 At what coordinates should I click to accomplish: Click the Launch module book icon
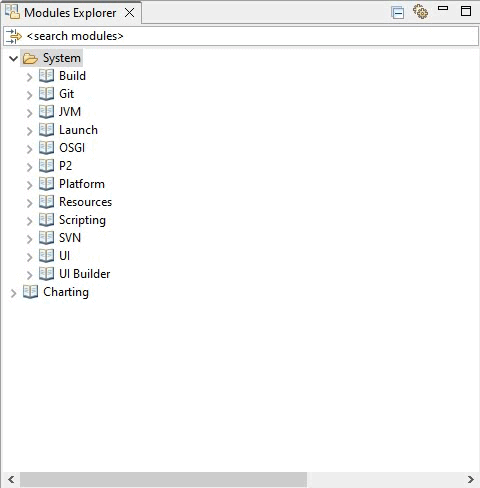[46, 130]
